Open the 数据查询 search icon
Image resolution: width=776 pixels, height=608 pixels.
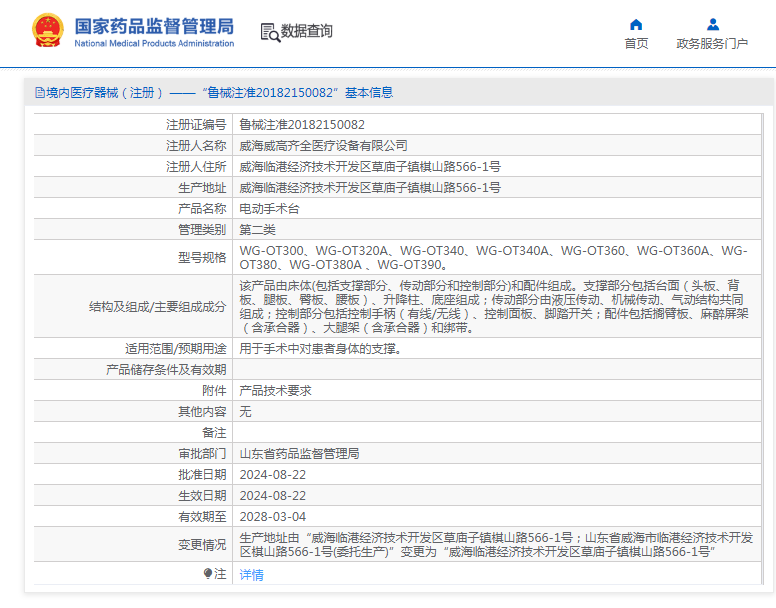(x=270, y=32)
